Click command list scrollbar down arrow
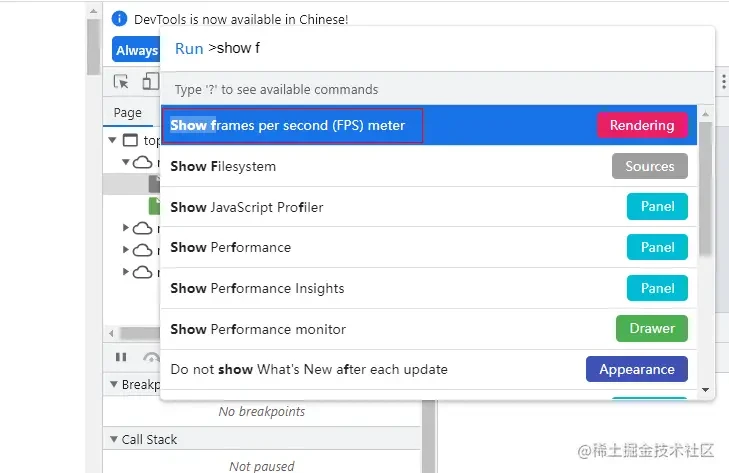Viewport: 729px width, 473px height. [x=705, y=390]
